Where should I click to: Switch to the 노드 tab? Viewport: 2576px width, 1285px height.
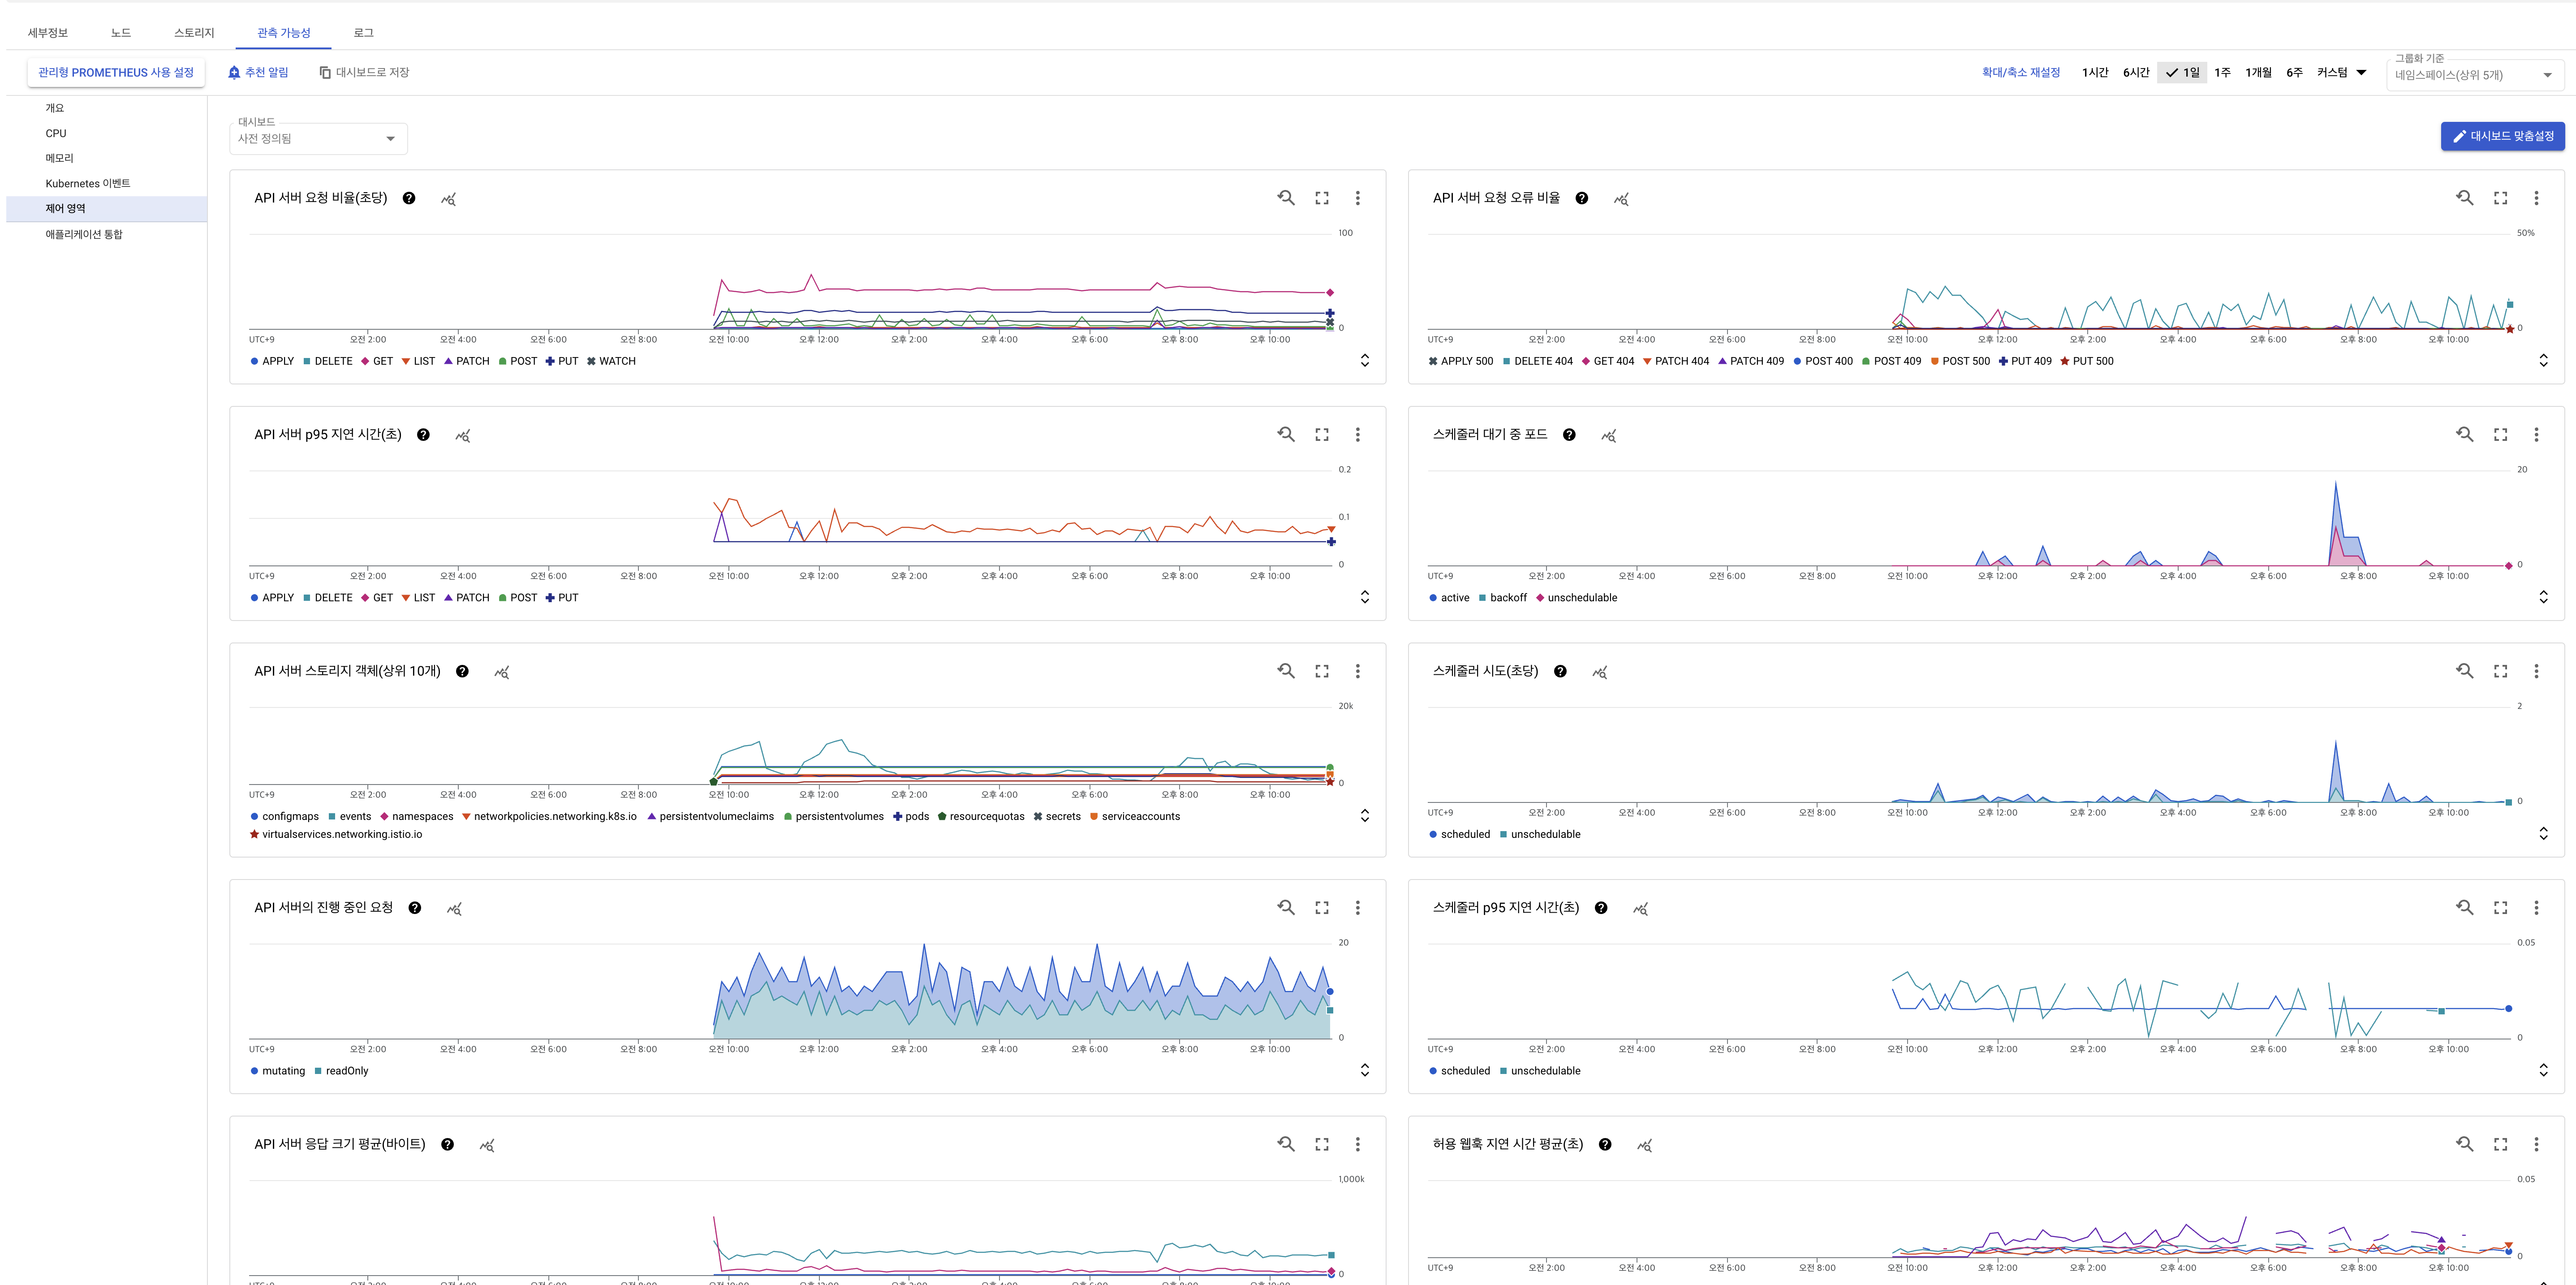(121, 33)
